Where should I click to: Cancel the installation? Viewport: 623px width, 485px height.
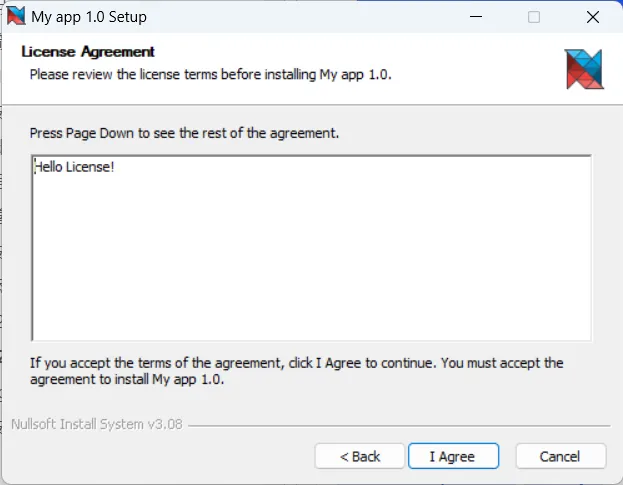560,456
